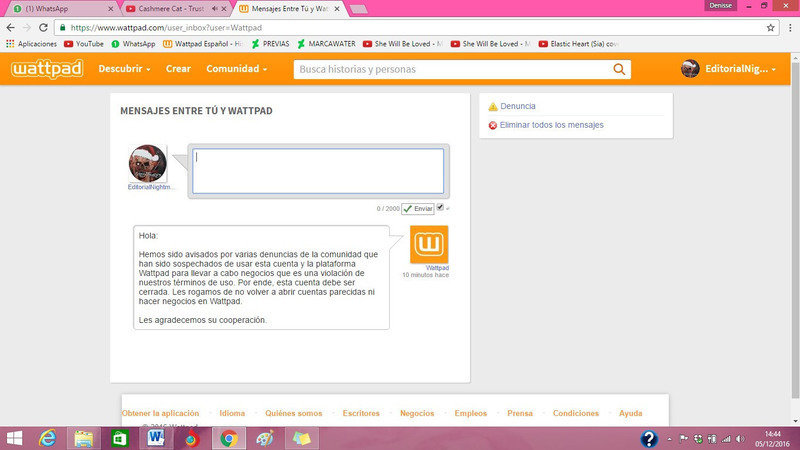Open the Chrome menu icon
The height and width of the screenshot is (450, 800).
tap(788, 27)
